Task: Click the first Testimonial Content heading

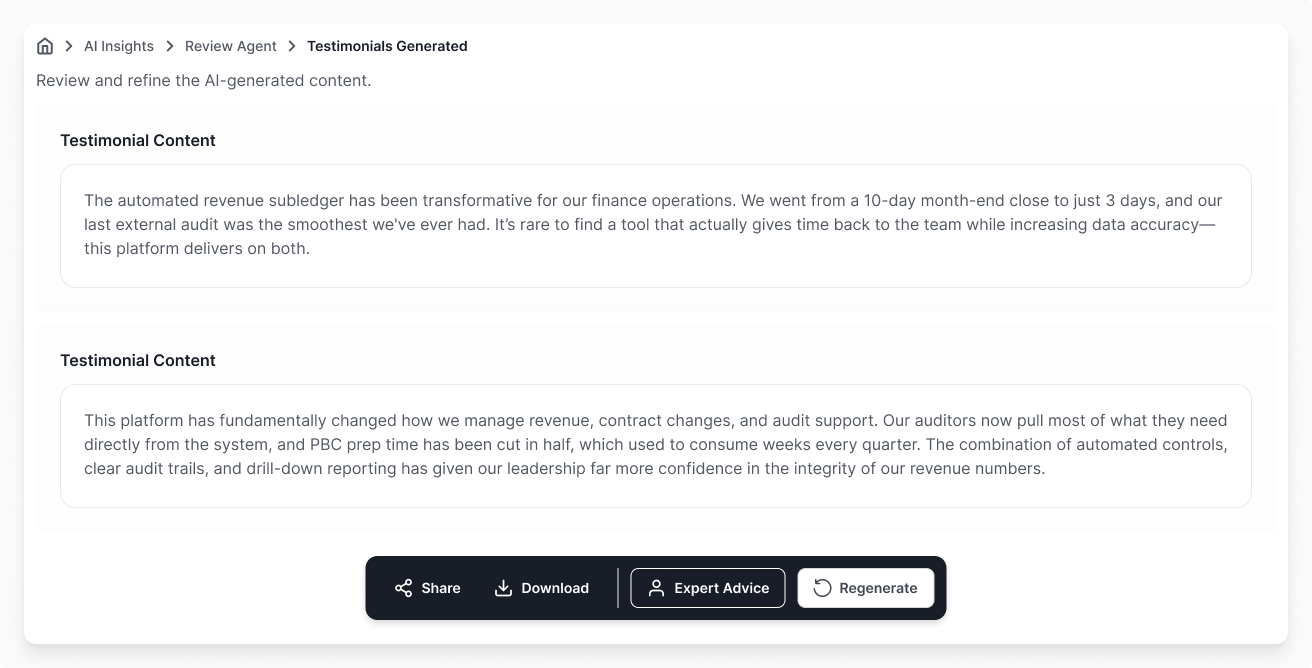Action: (138, 141)
